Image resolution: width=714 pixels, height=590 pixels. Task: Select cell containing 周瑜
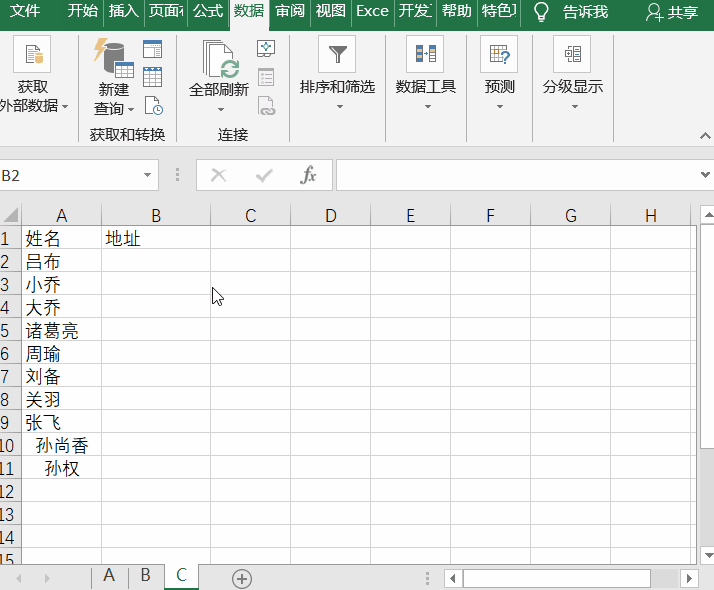61,353
